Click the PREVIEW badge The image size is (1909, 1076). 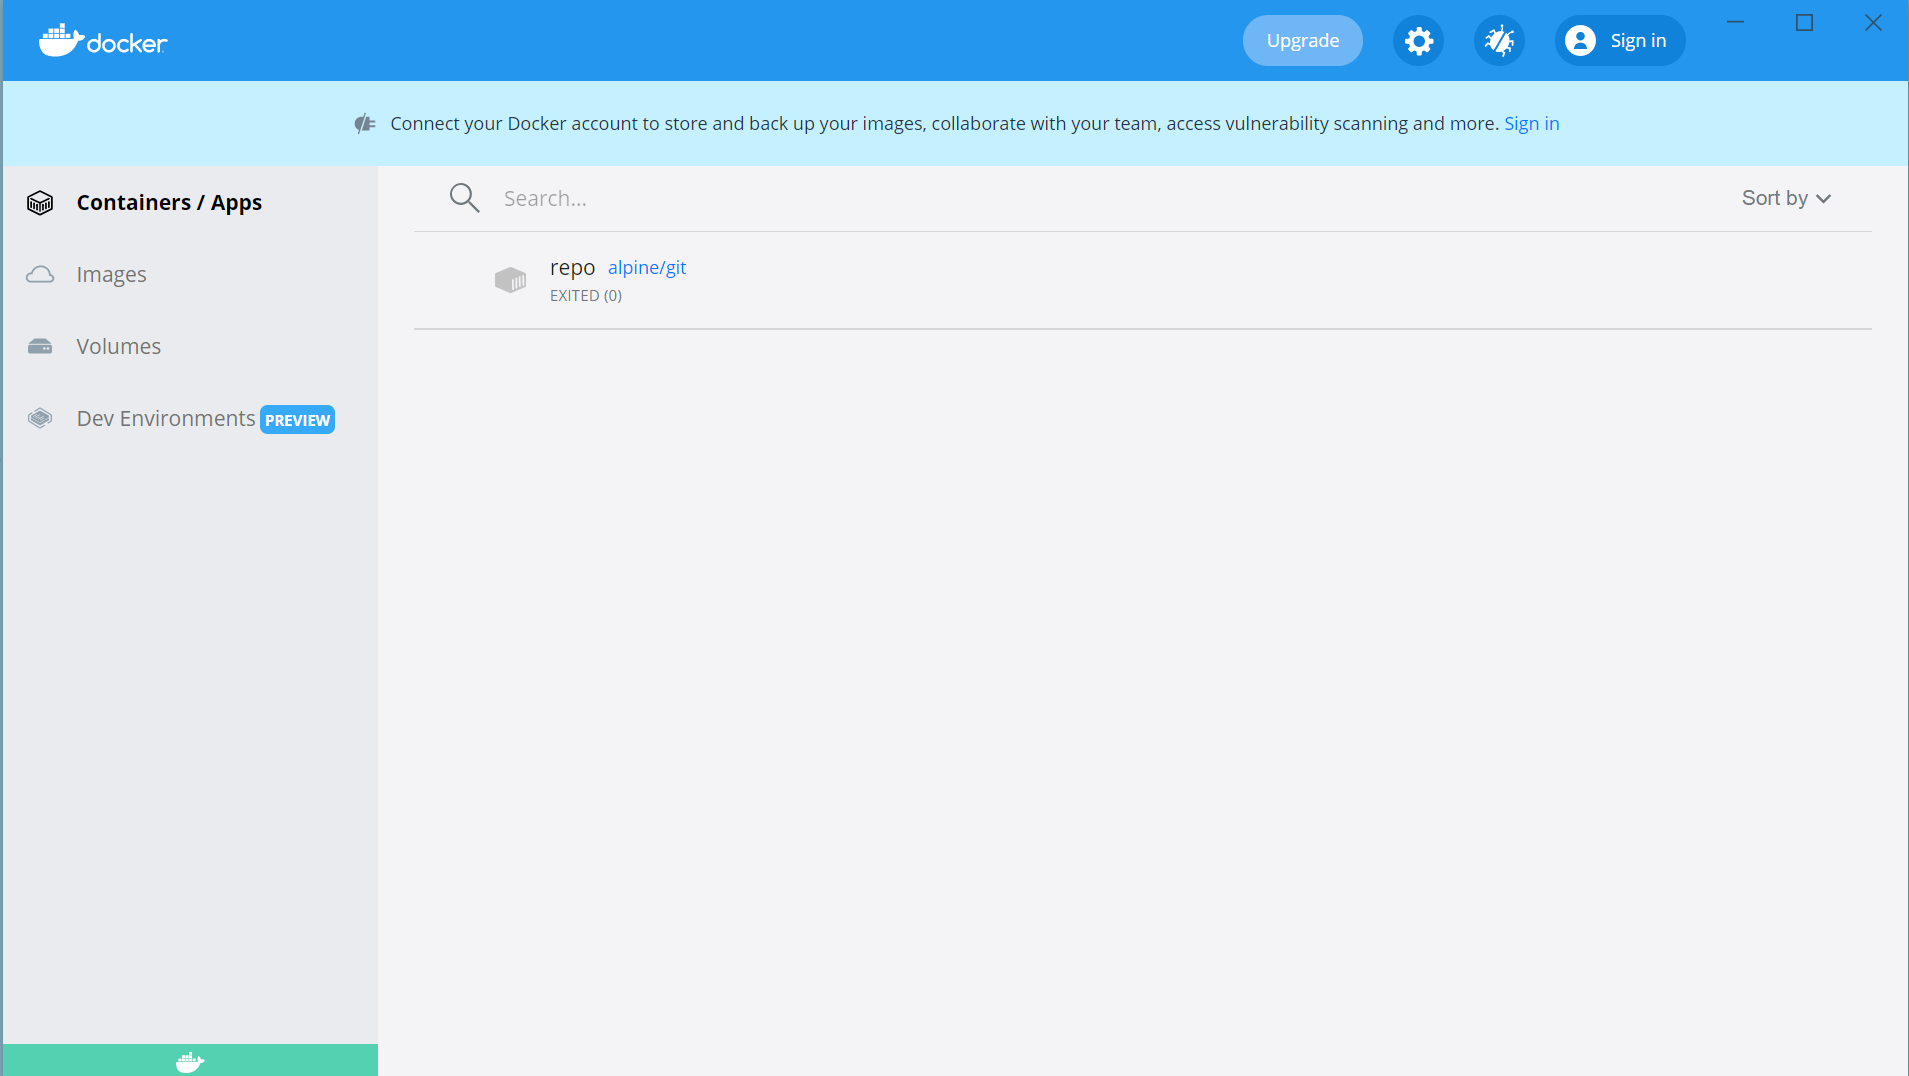click(x=297, y=420)
